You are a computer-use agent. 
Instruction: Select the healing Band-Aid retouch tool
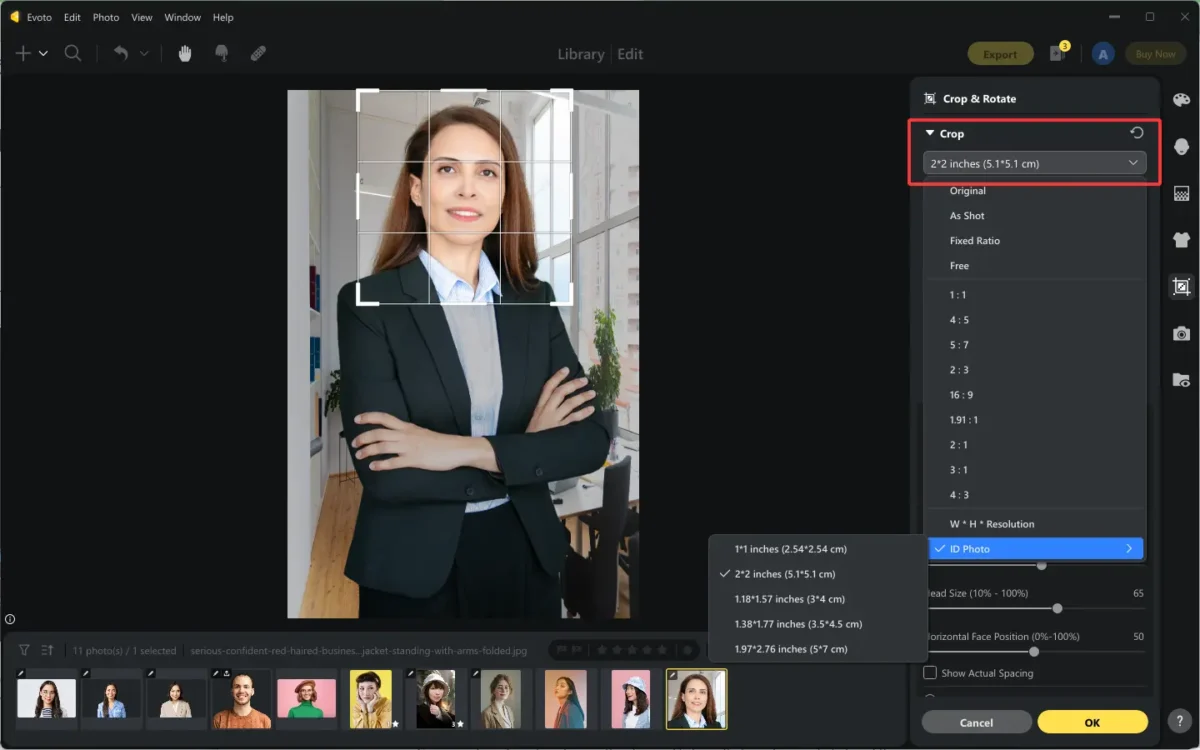(x=258, y=53)
